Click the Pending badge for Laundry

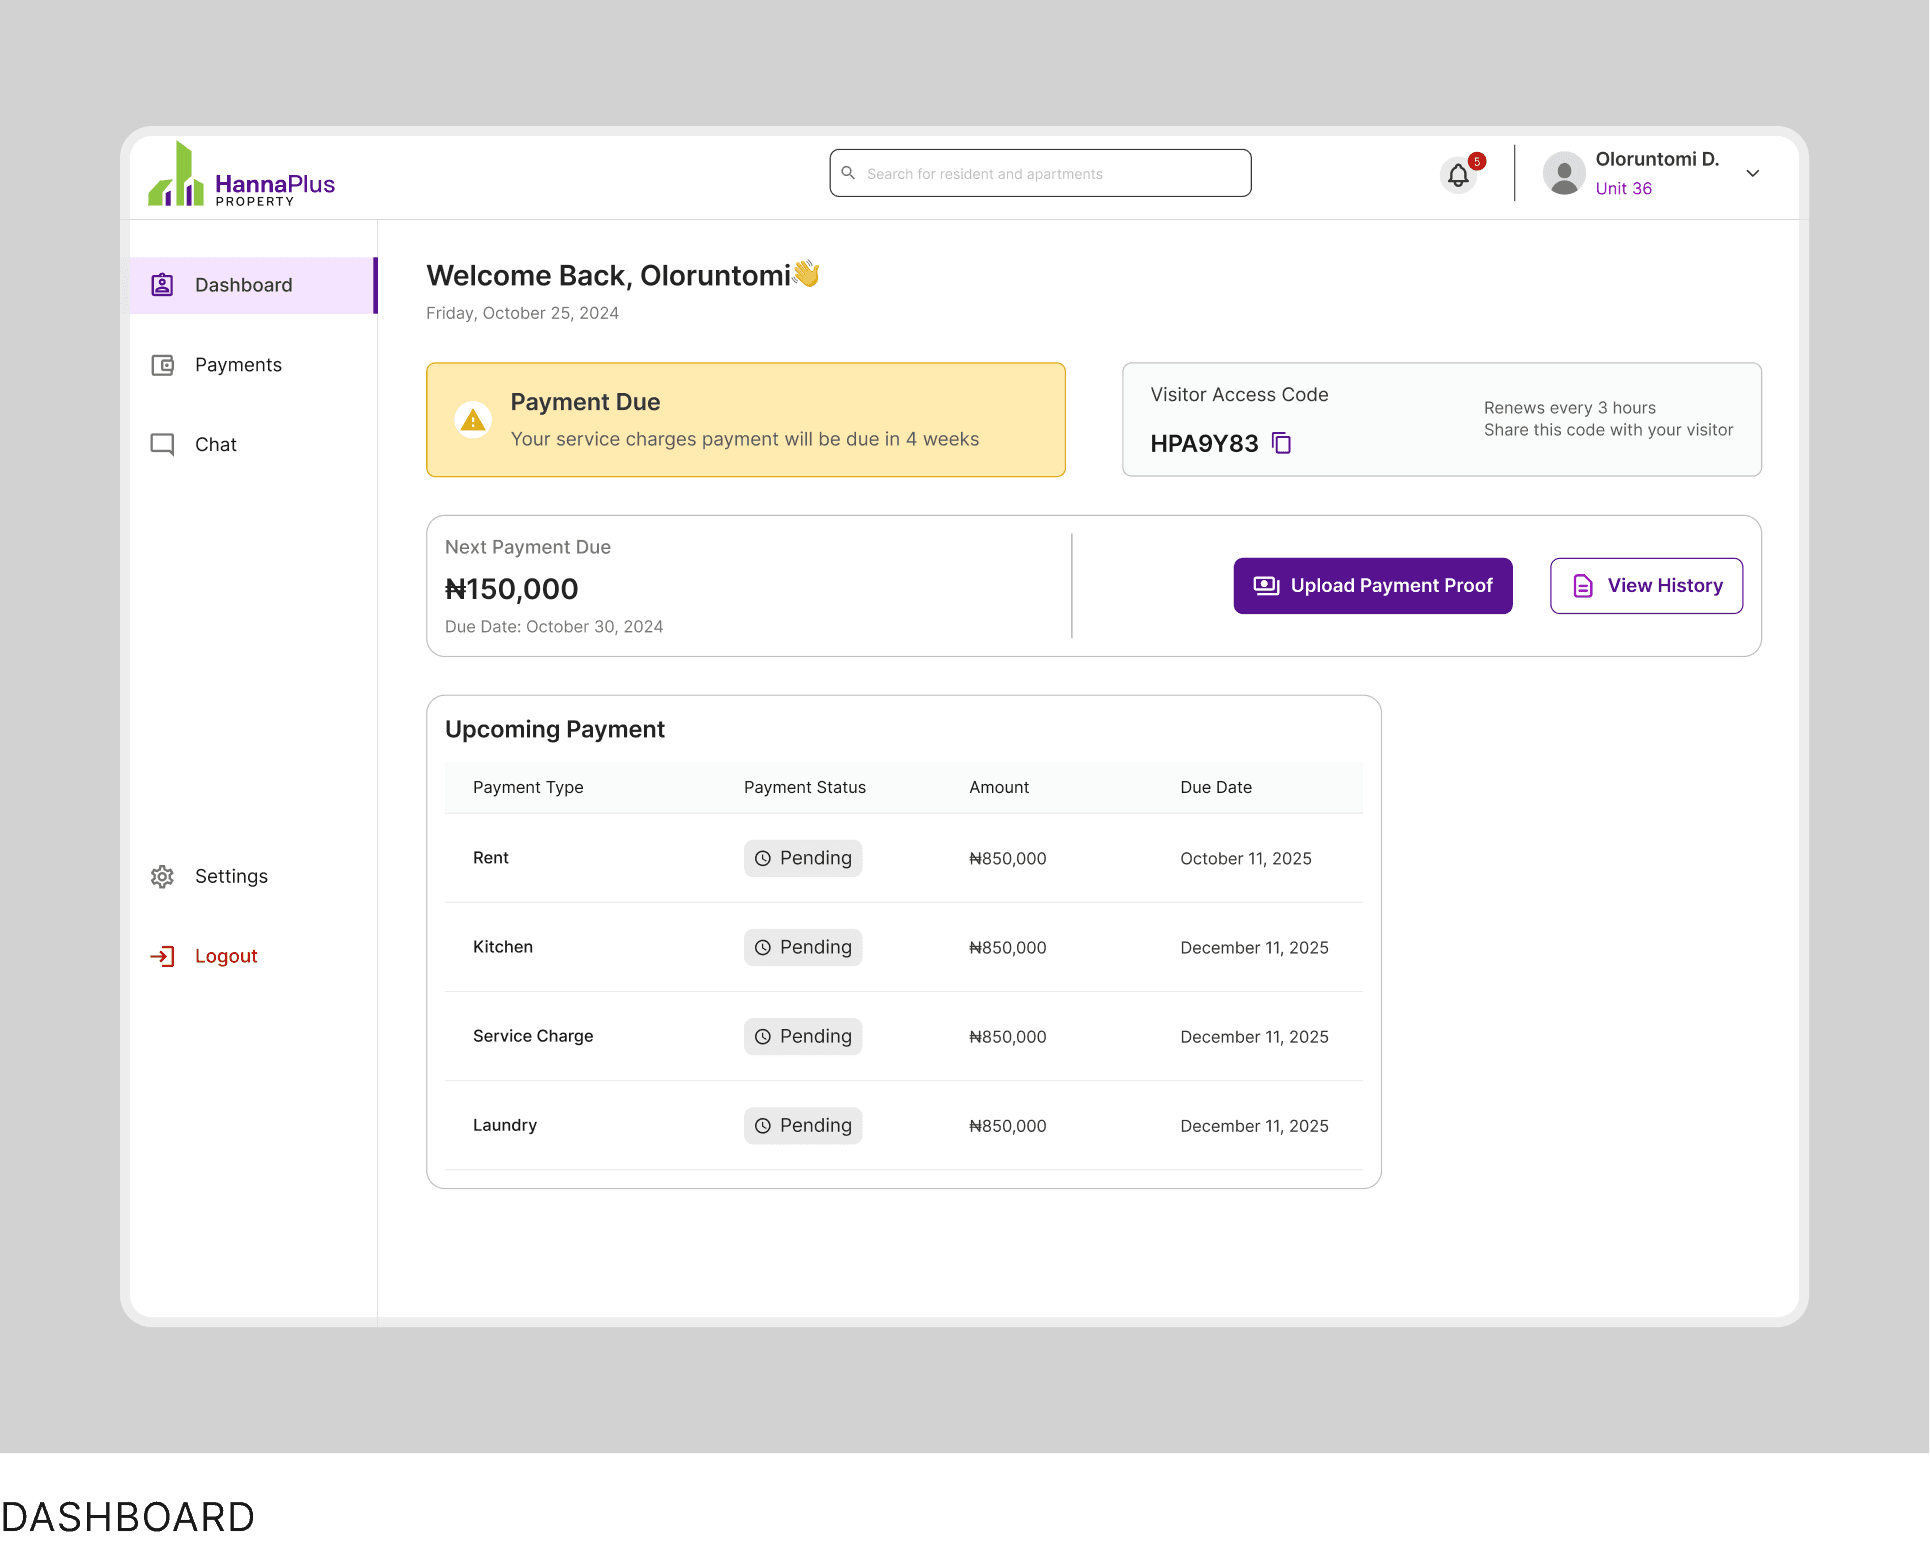802,1125
